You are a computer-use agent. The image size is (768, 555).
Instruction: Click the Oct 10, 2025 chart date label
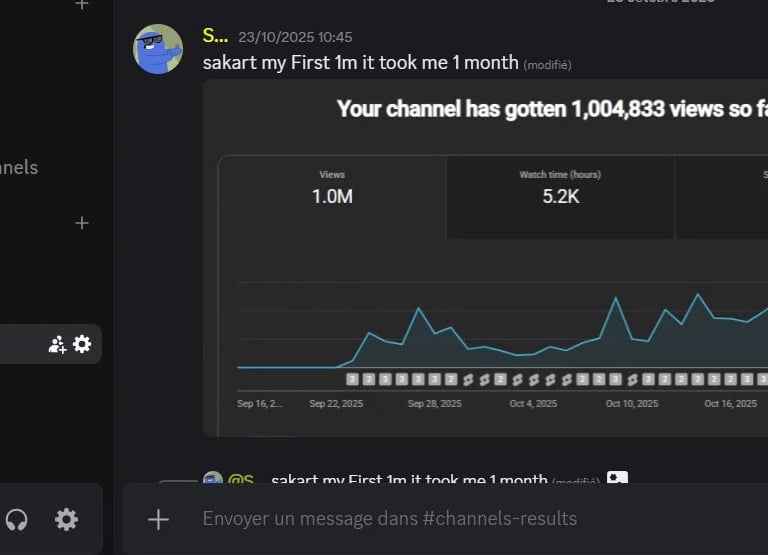point(632,404)
